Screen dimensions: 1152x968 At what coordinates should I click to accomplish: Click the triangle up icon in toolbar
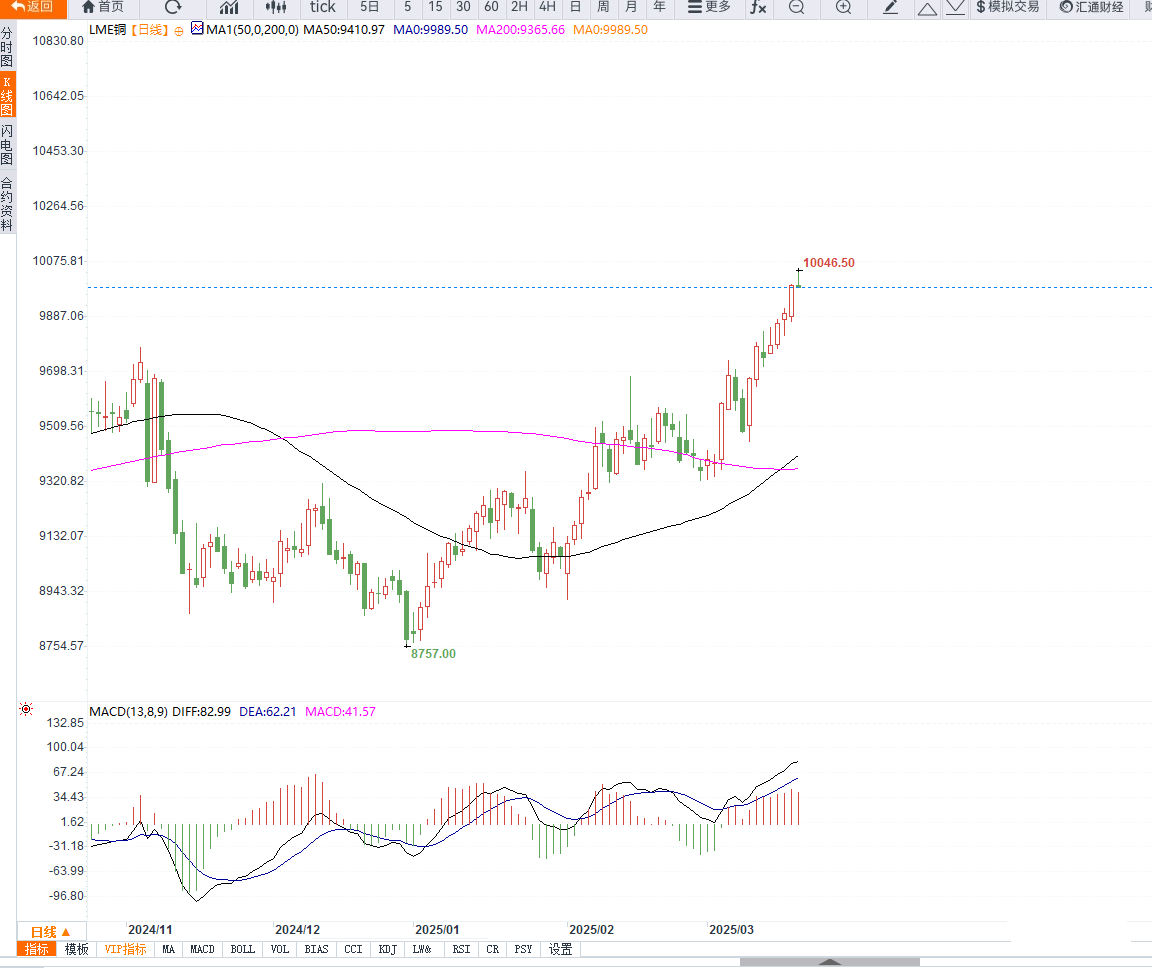pyautogui.click(x=927, y=8)
